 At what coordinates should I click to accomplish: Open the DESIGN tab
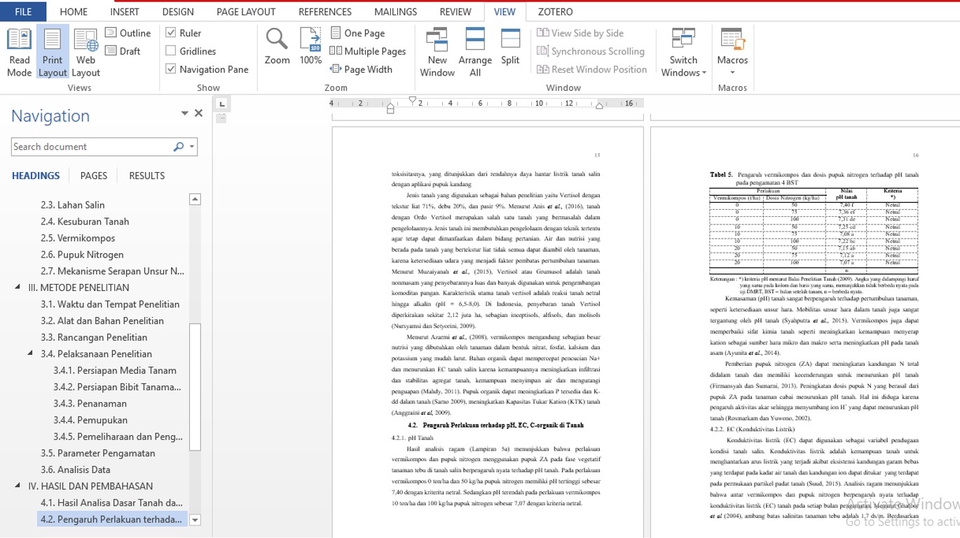coord(178,12)
